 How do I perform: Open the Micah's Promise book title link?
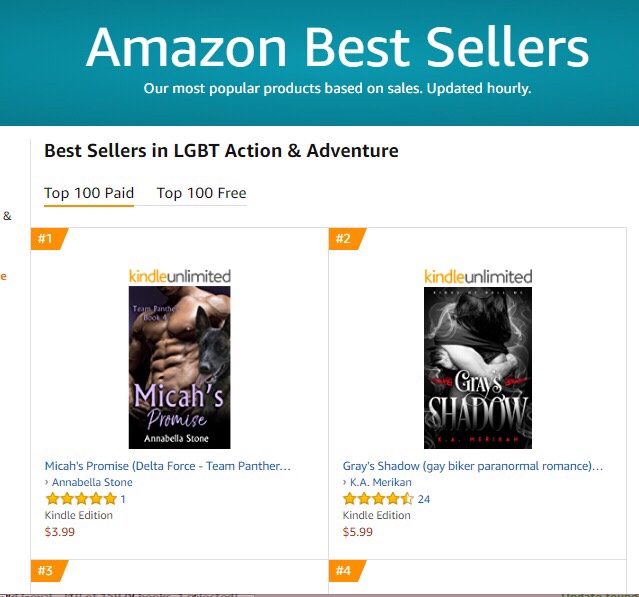[x=168, y=466]
